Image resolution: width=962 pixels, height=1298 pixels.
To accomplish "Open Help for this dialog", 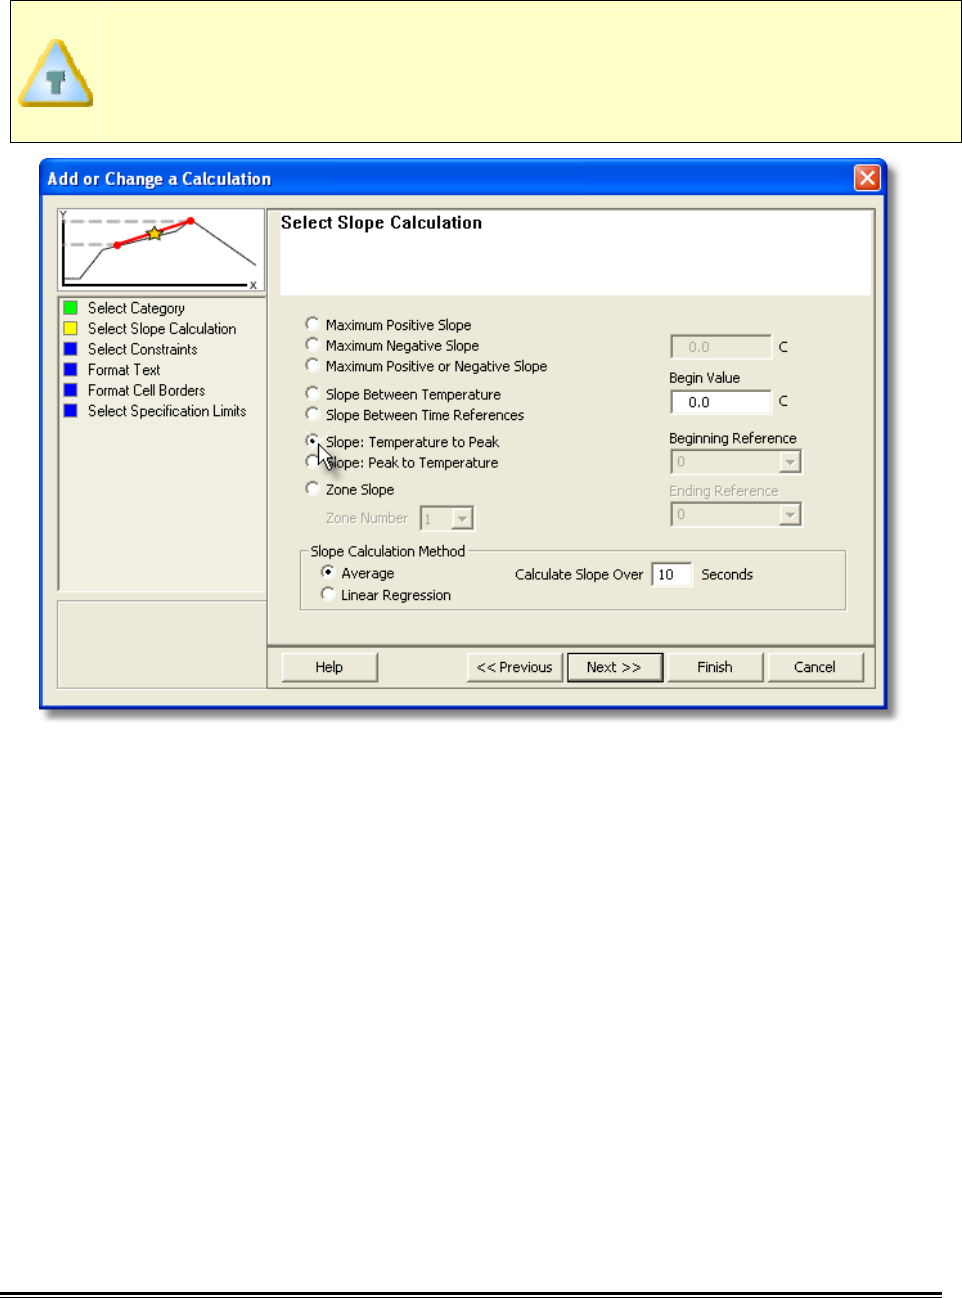I will [329, 667].
